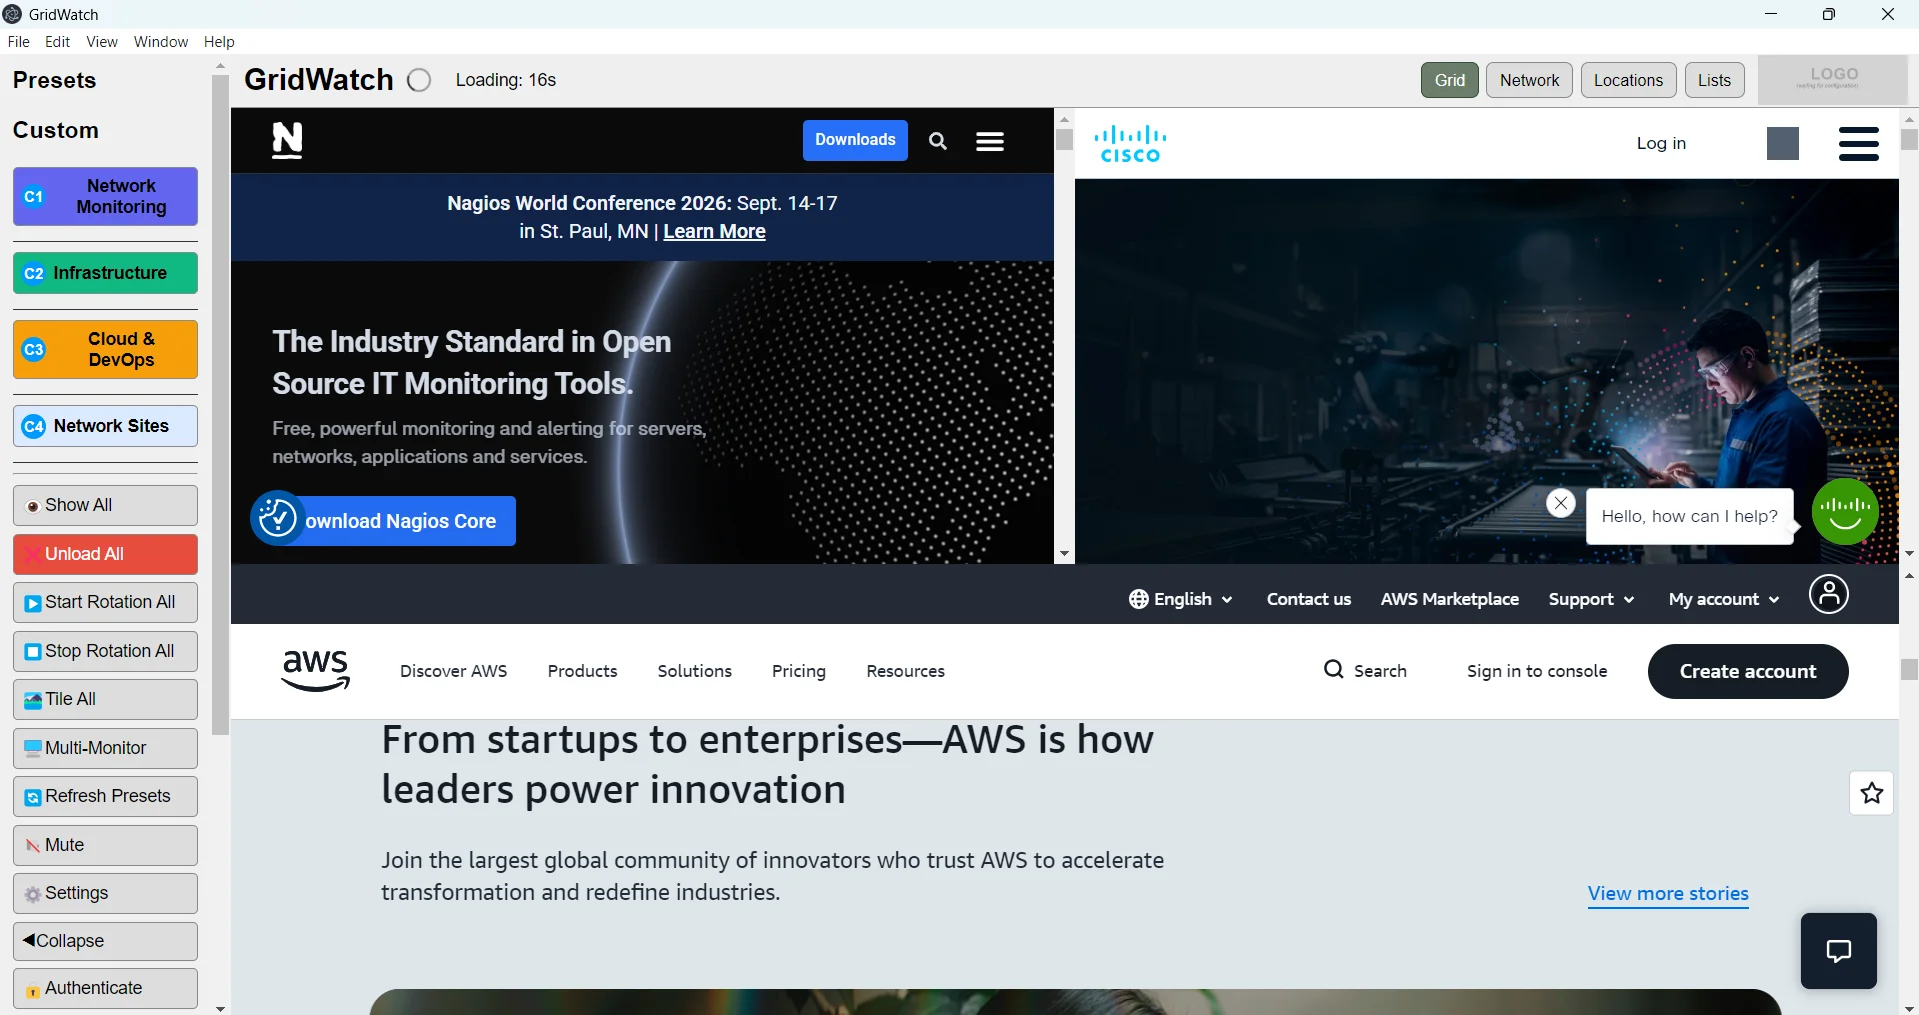Open the Support dropdown on AWS
The image size is (1919, 1015).
[x=1590, y=598]
